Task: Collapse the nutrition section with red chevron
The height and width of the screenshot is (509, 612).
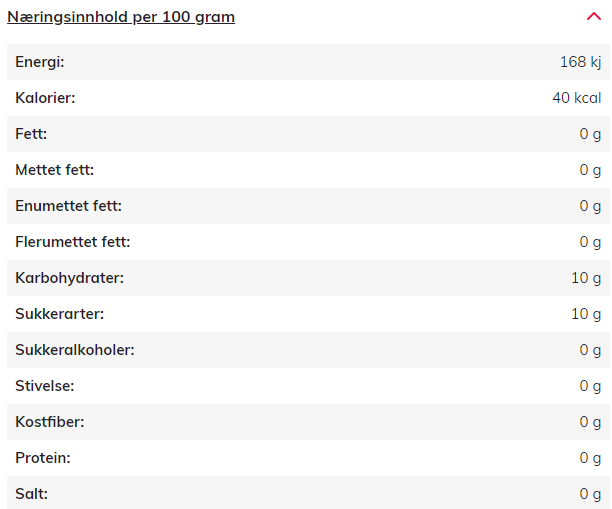Action: 594,17
